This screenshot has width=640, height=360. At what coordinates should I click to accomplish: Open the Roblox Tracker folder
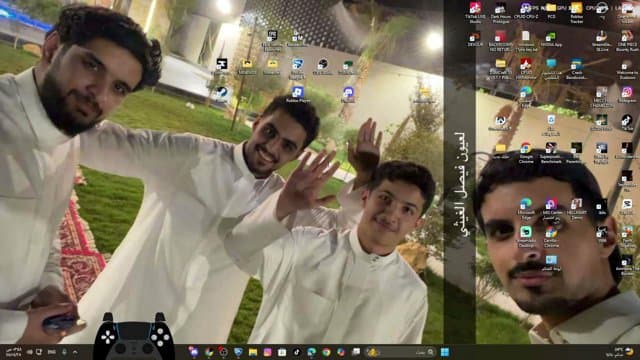point(576,13)
